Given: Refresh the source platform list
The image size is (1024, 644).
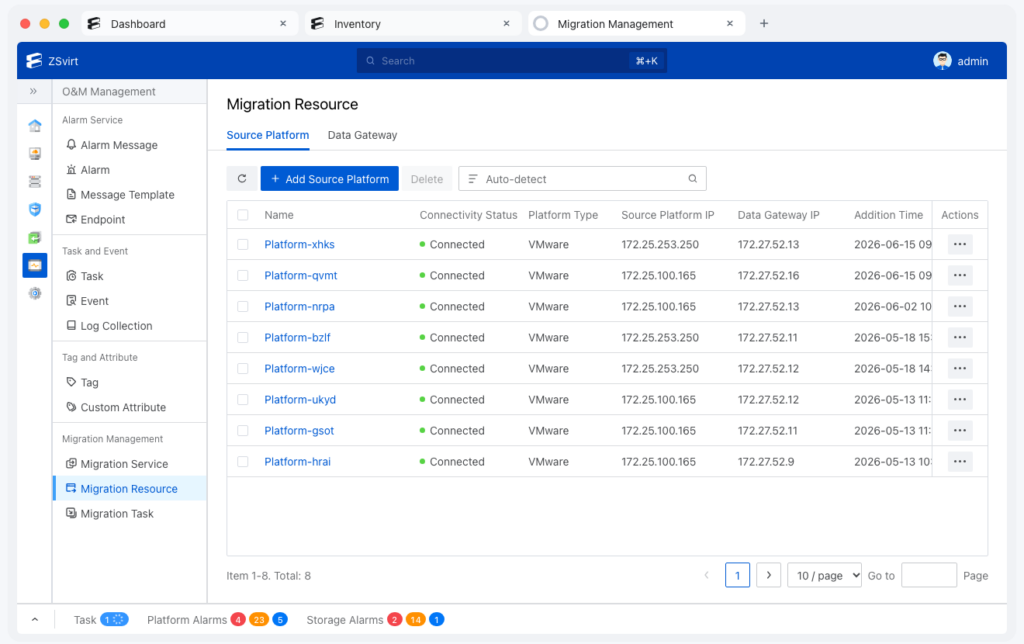Looking at the screenshot, I should [x=242, y=178].
